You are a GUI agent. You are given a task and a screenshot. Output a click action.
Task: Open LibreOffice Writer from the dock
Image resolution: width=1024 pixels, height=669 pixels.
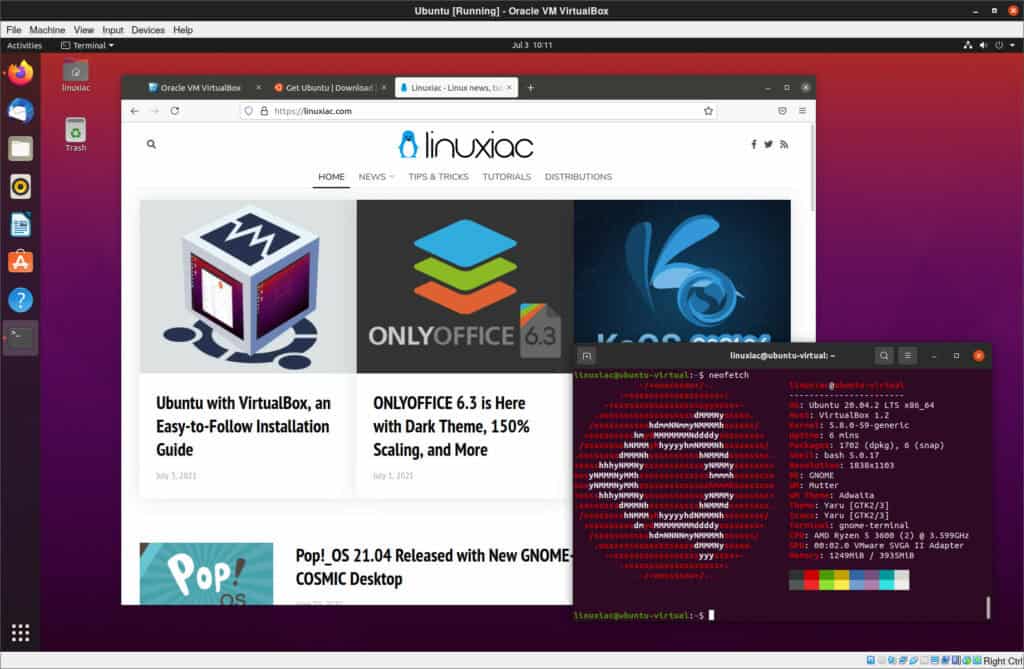20,225
